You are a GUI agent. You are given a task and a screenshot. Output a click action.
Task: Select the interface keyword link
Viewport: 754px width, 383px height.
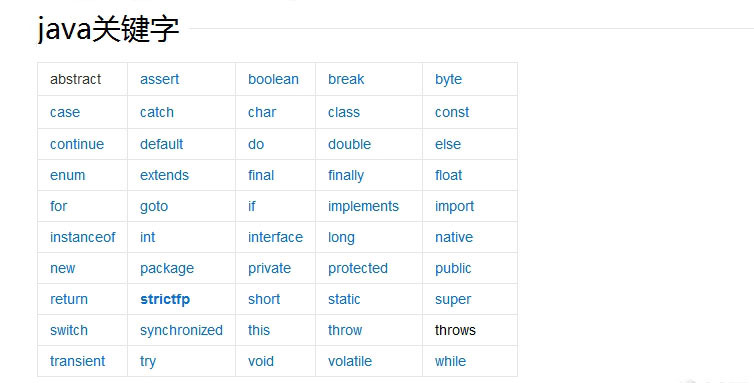(x=275, y=237)
